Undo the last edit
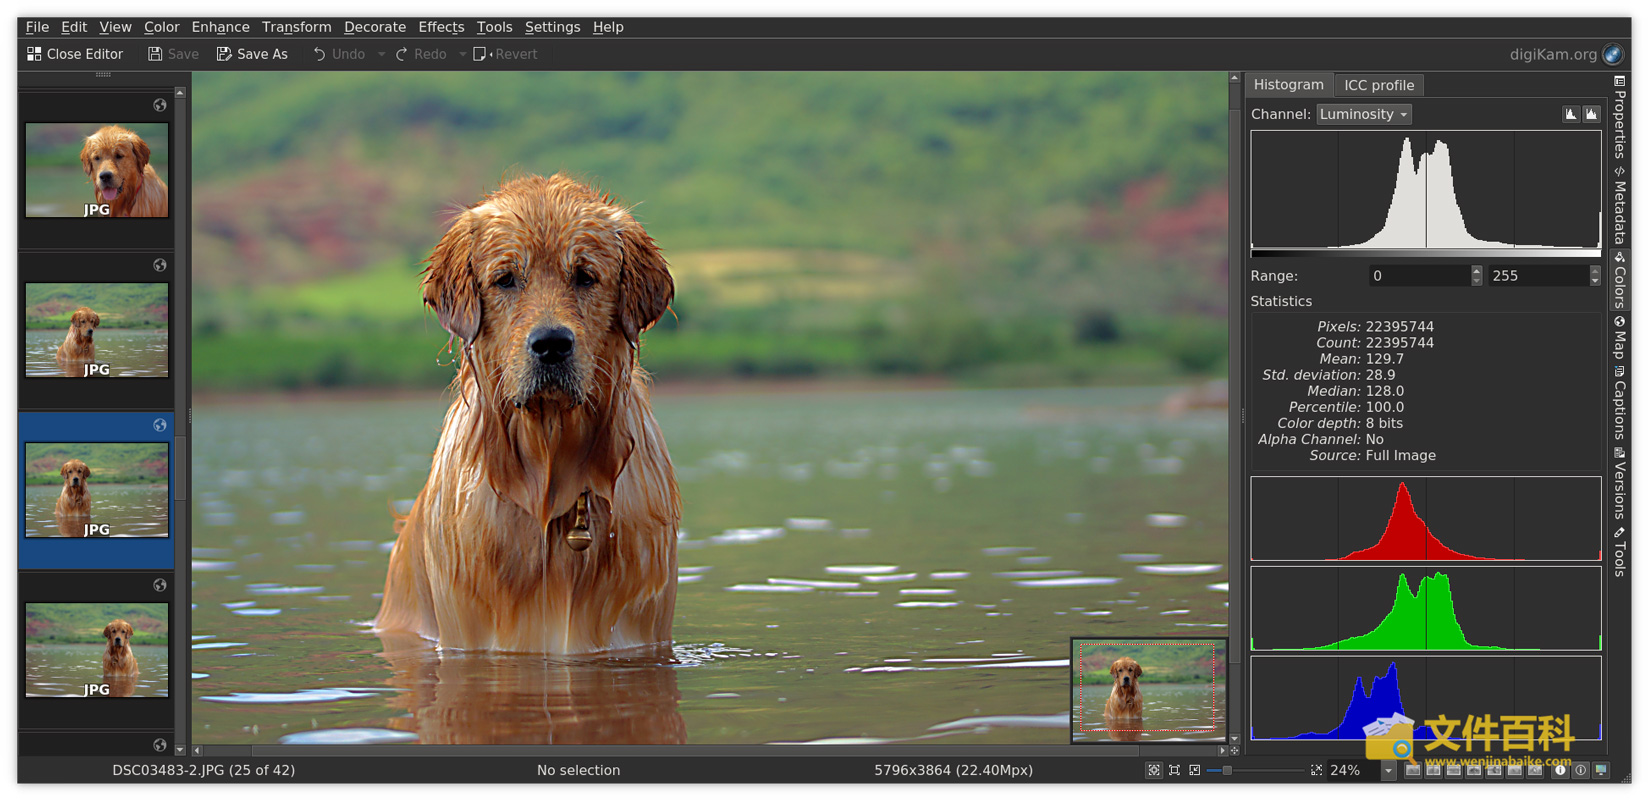Image resolution: width=1648 pixels, height=800 pixels. [x=338, y=54]
